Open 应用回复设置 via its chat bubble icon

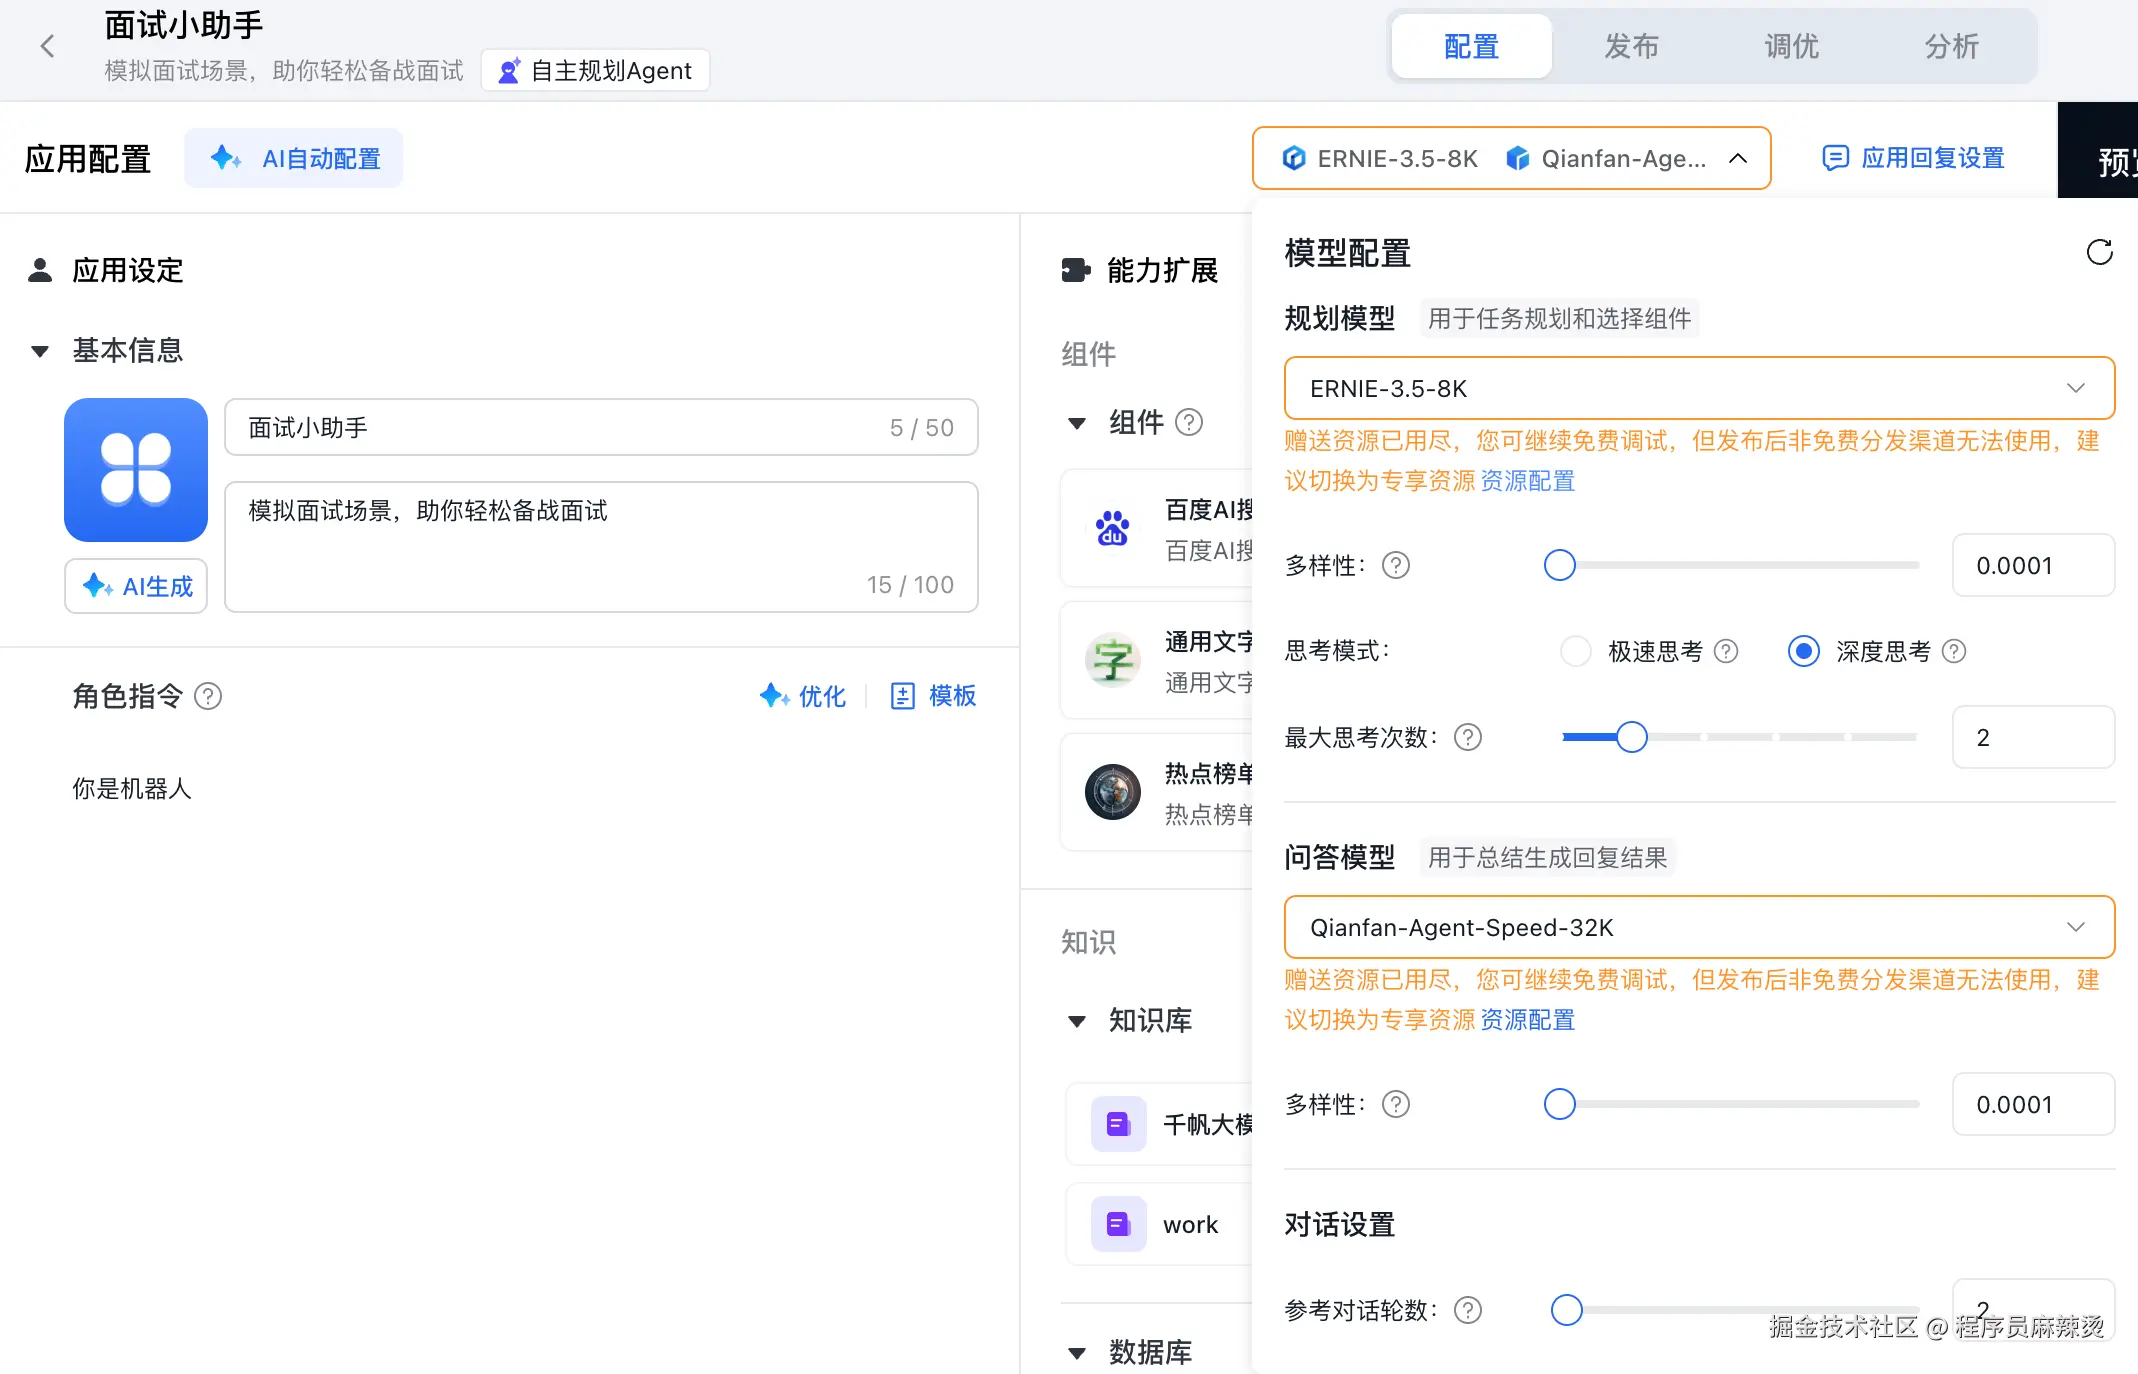click(1835, 157)
